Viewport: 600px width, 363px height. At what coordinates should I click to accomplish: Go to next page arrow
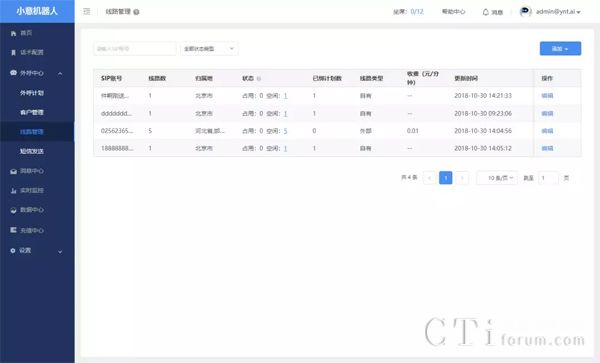462,178
